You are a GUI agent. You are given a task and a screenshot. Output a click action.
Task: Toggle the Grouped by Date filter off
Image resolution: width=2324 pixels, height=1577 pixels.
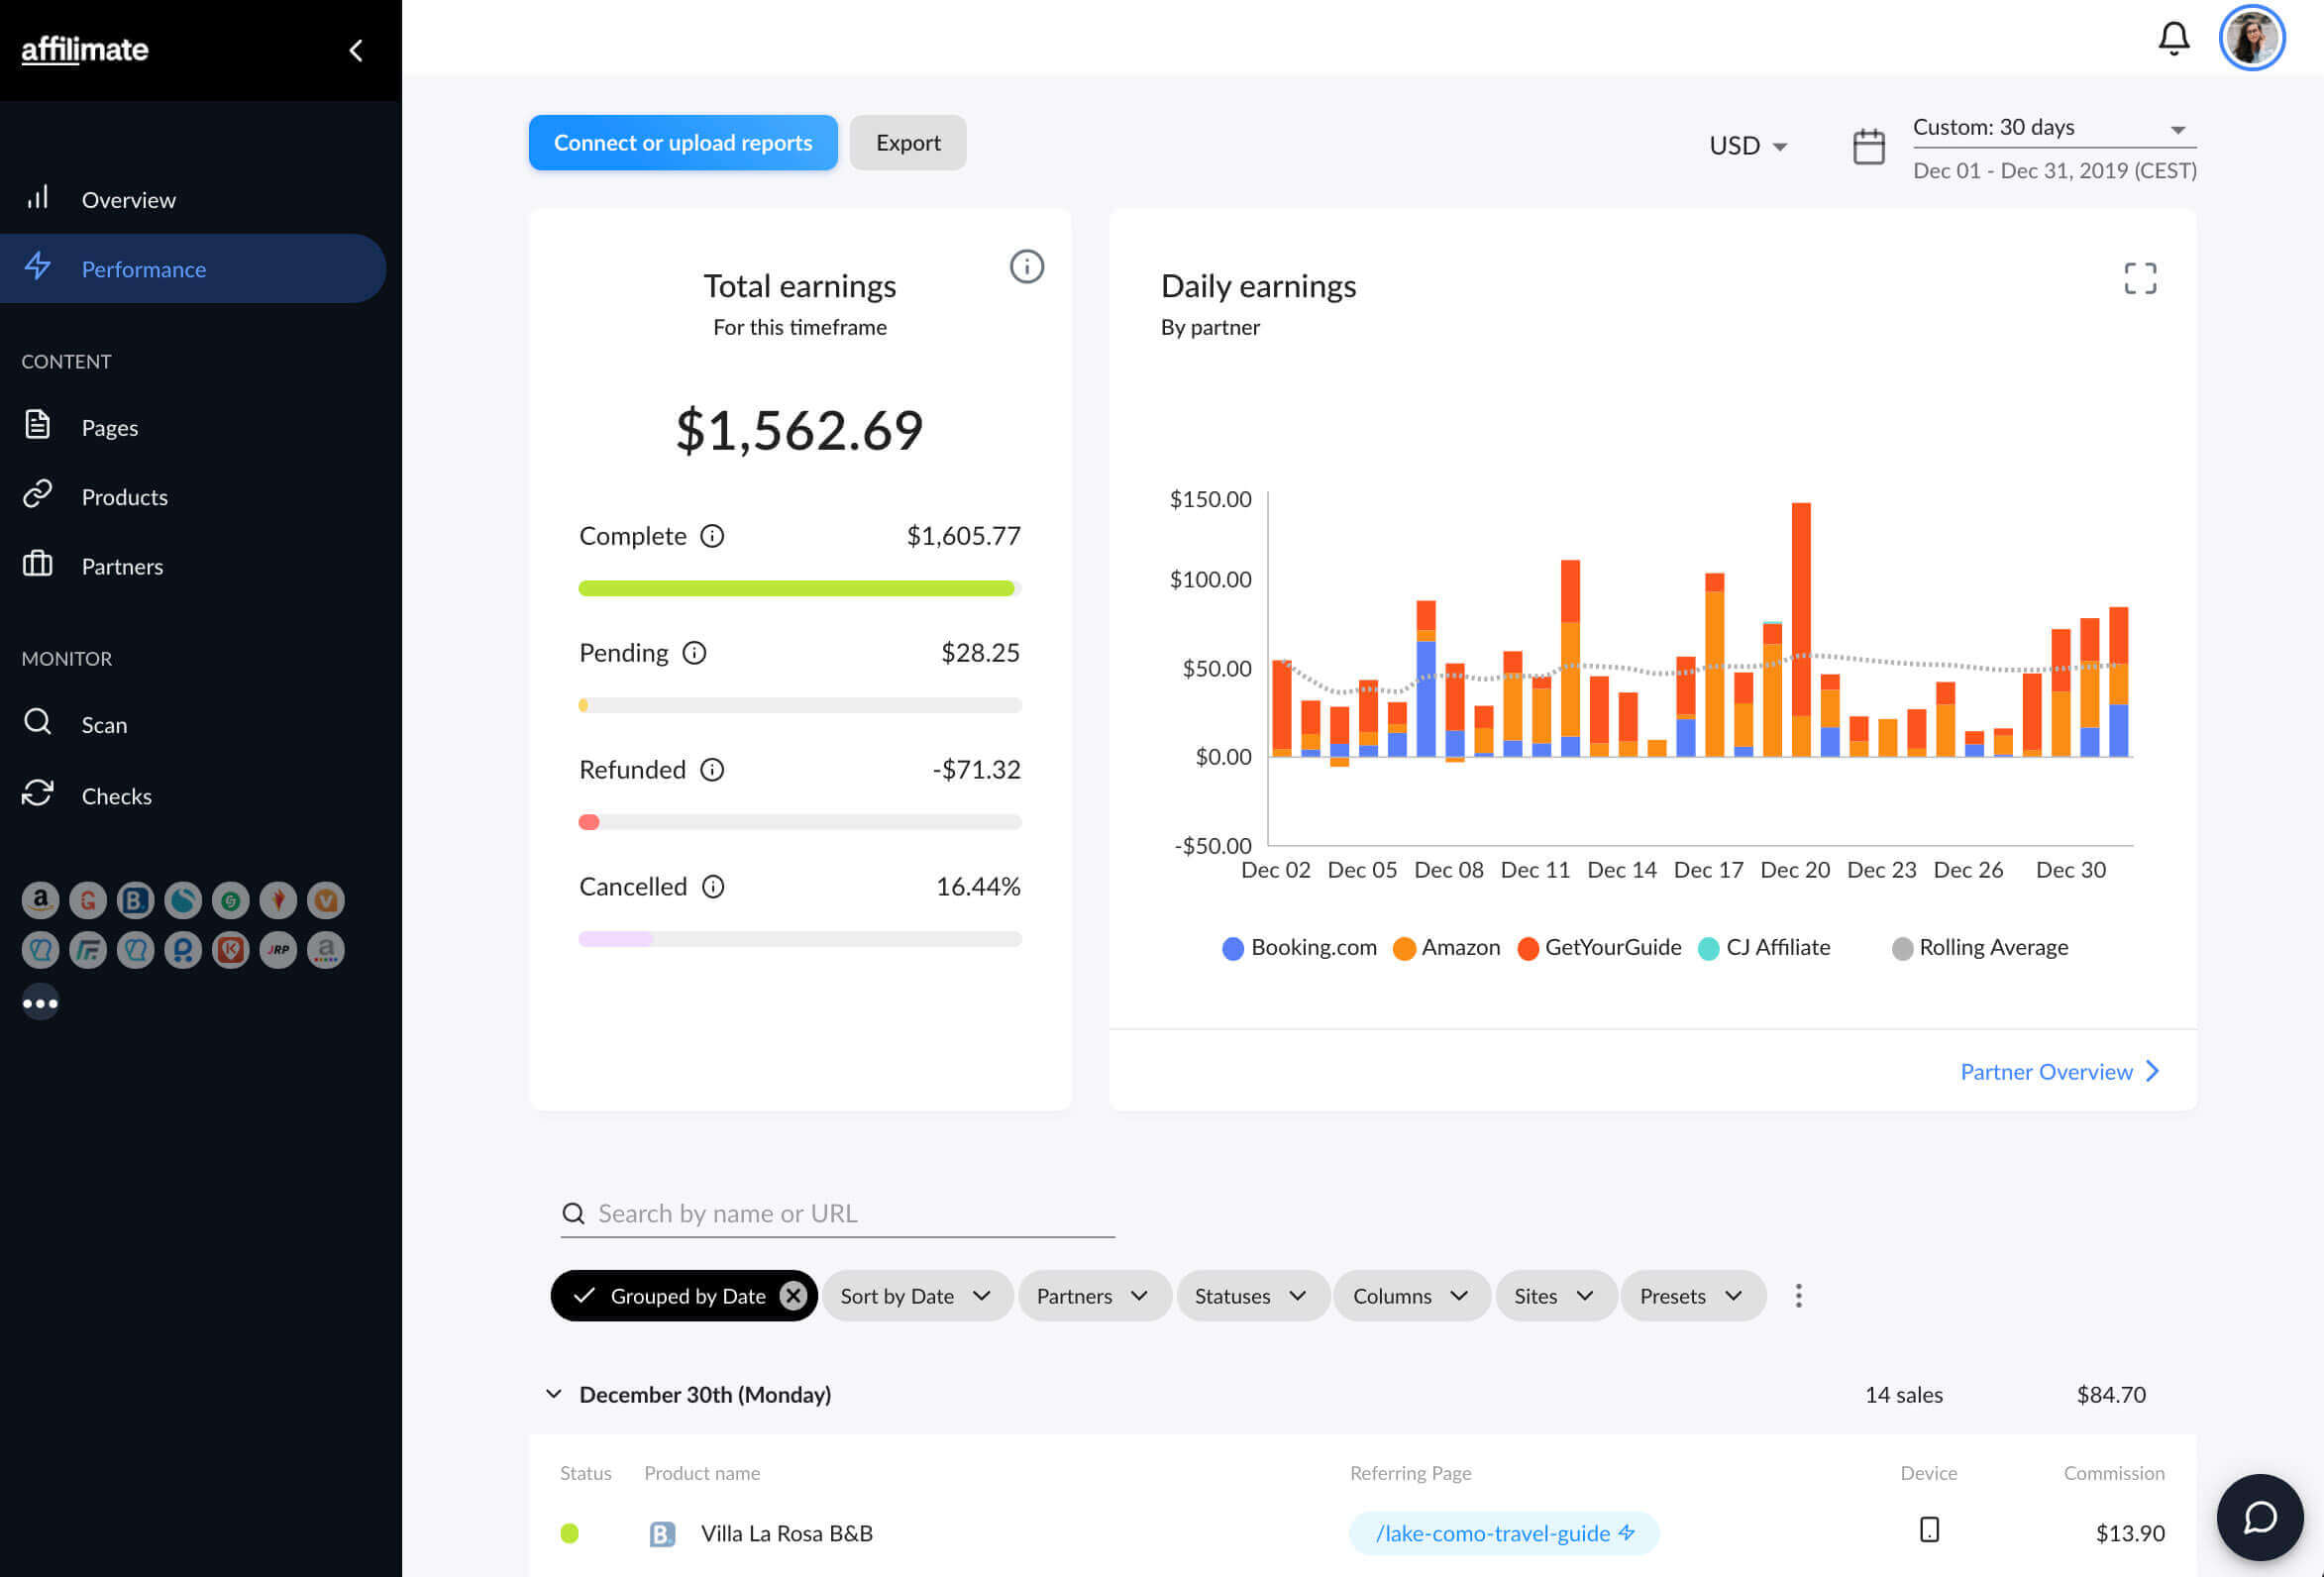click(x=793, y=1294)
